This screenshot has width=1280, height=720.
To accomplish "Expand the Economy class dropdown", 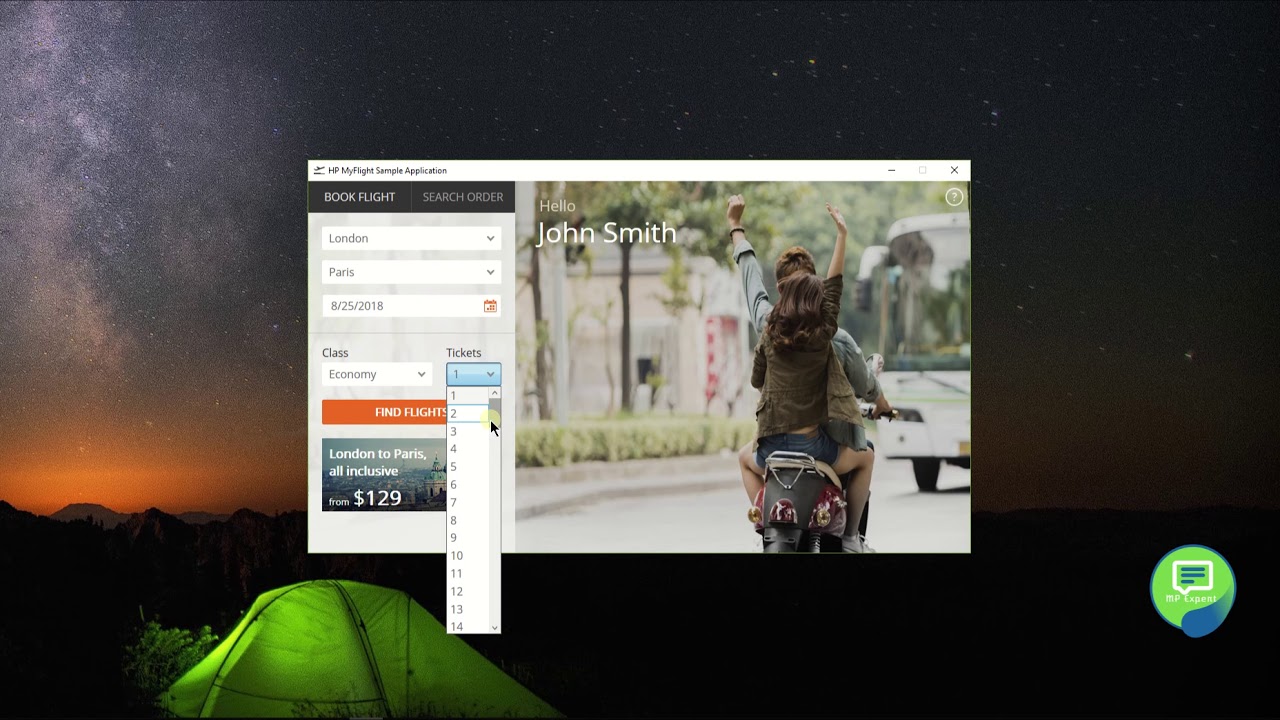I will pos(376,374).
